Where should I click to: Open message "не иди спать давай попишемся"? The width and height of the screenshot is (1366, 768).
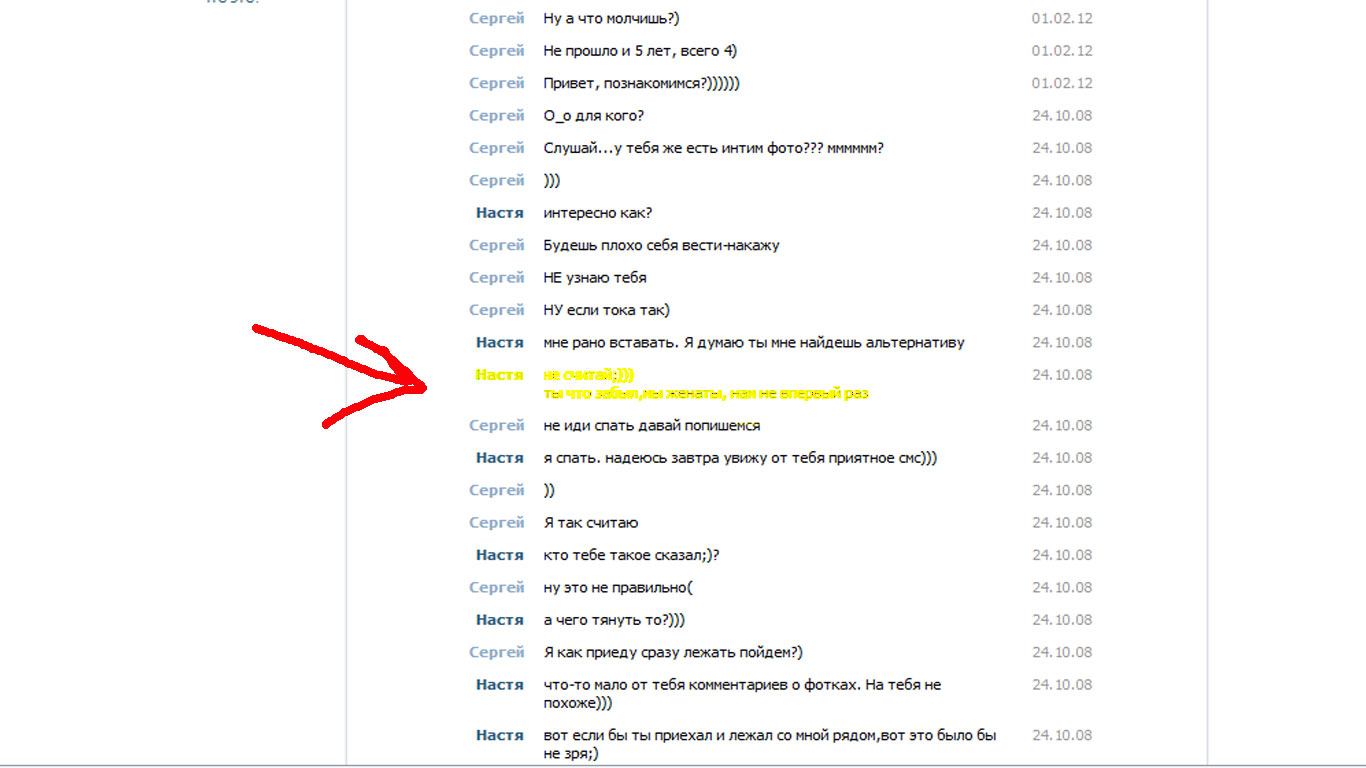click(652, 426)
